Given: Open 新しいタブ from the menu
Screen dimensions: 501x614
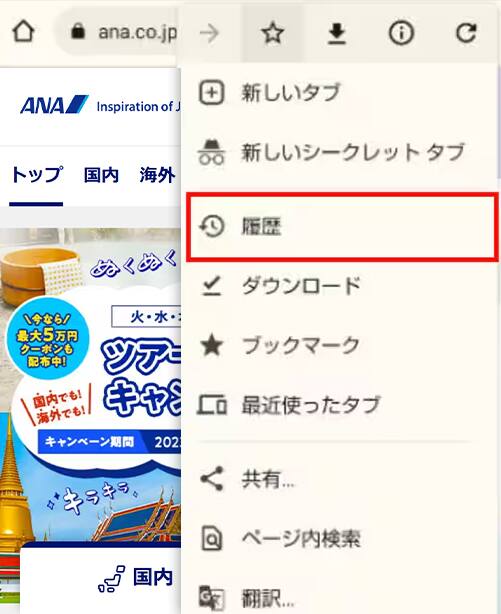Looking at the screenshot, I should pyautogui.click(x=340, y=92).
